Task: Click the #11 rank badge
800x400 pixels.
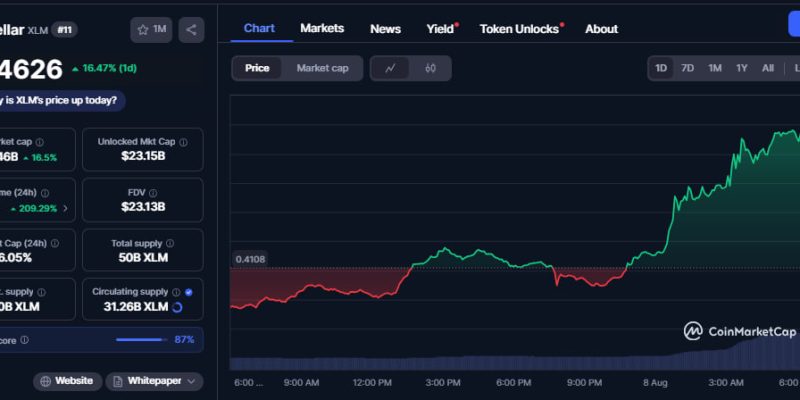Action: 64,30
